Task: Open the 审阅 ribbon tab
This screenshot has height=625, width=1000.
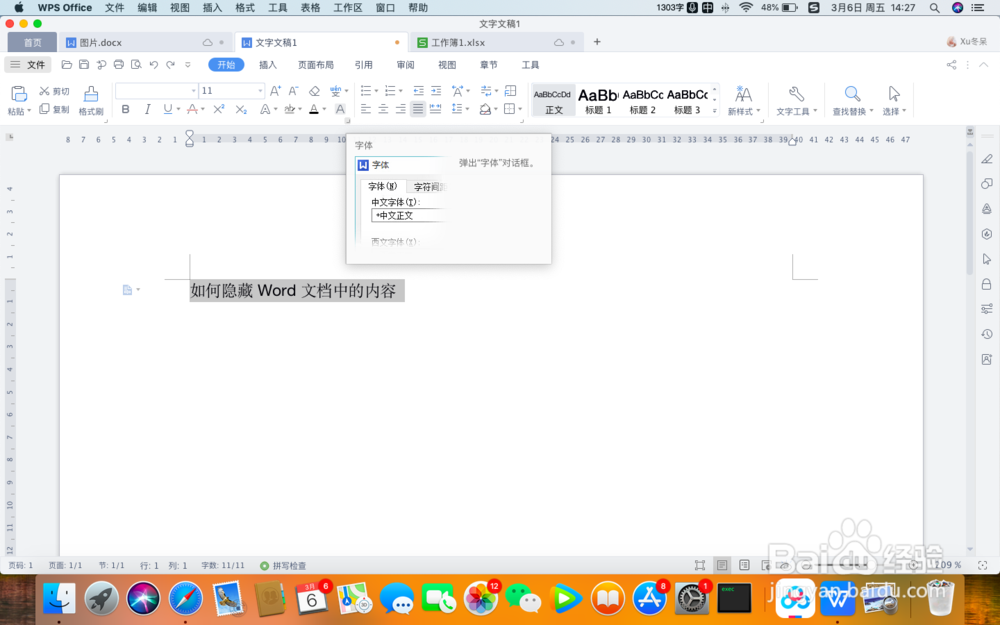Action: pos(405,64)
